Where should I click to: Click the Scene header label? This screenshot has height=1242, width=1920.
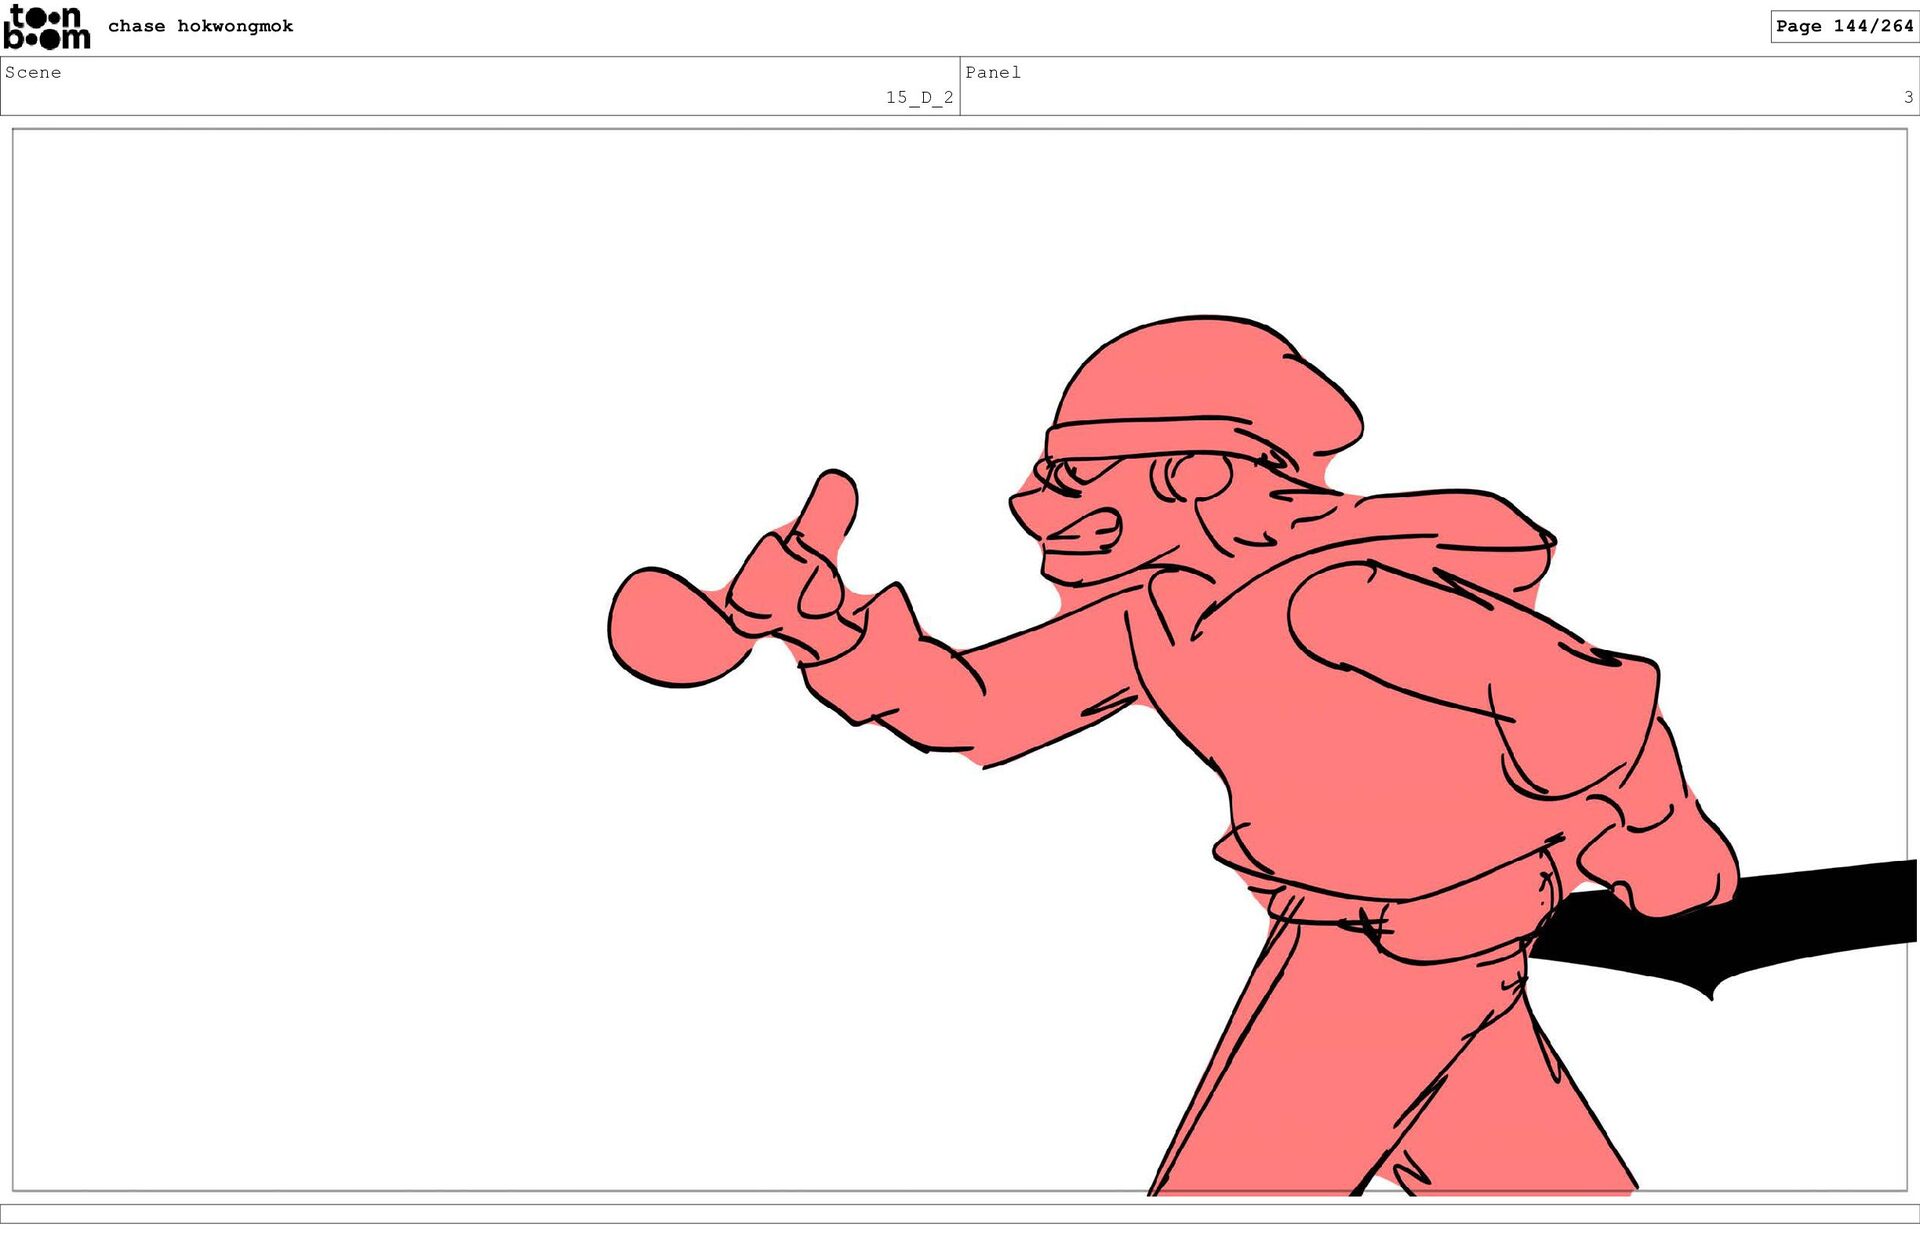point(33,72)
